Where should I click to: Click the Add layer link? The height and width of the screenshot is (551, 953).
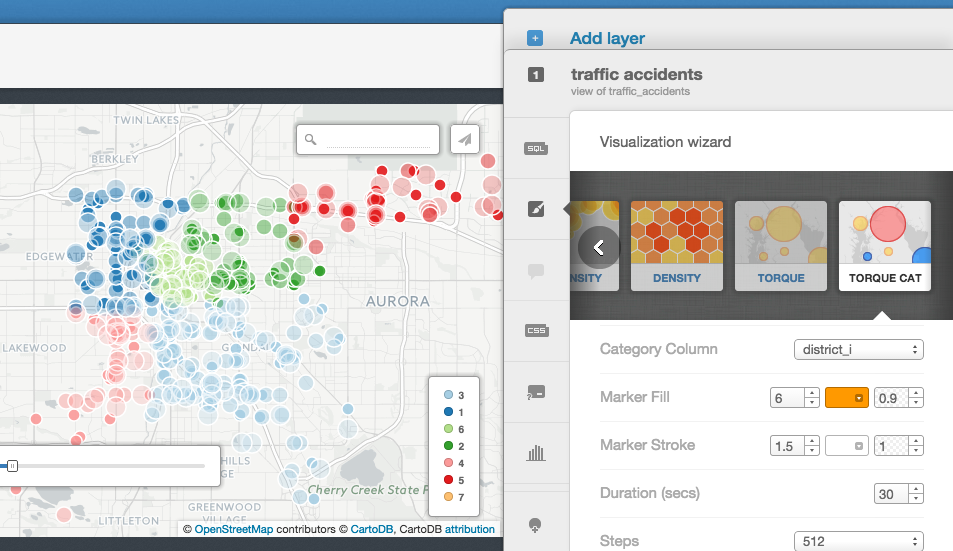(607, 39)
